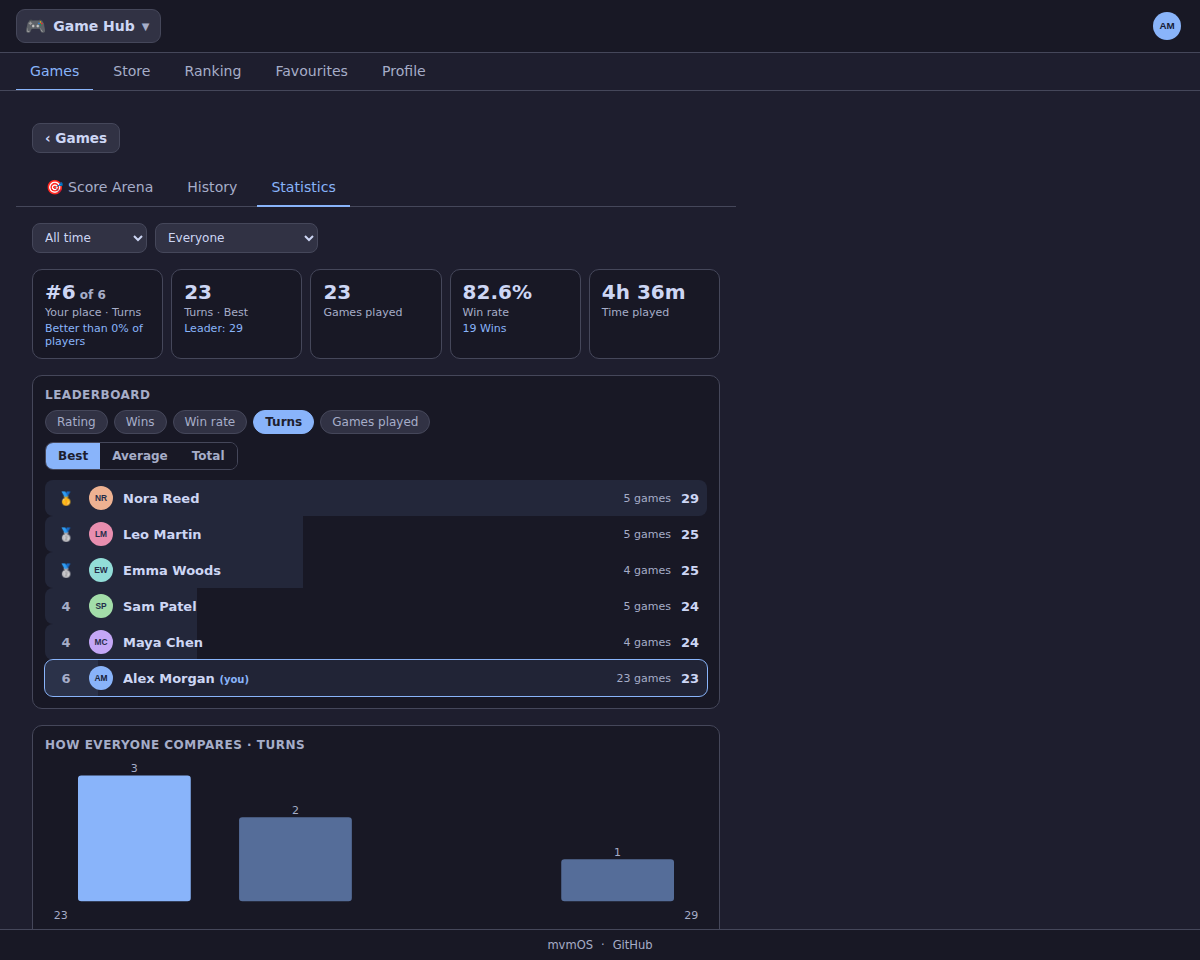Open the Store tab
The image size is (1200, 960).
point(132,71)
